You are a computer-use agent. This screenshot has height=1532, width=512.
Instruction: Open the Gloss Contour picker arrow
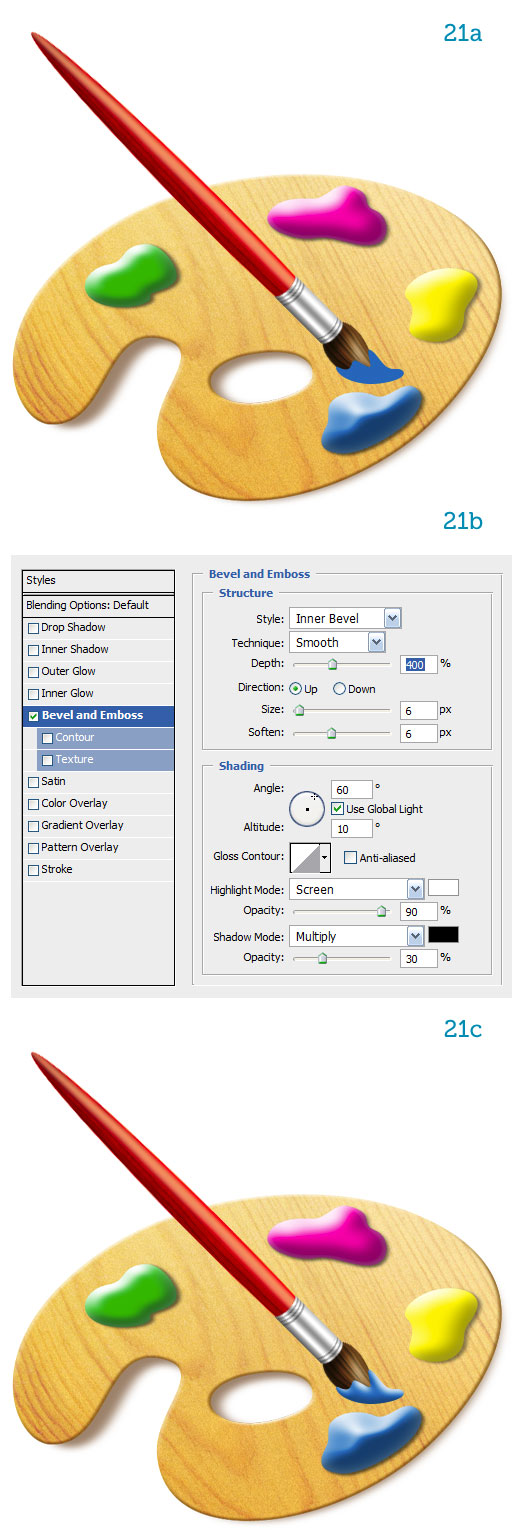325,857
